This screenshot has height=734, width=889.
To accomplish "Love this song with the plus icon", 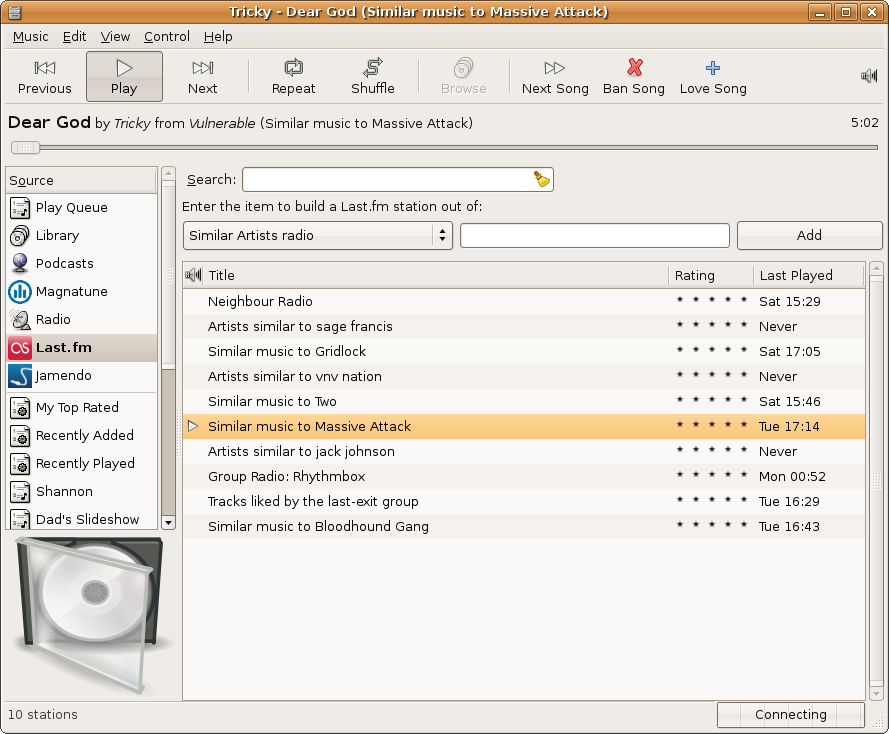I will pyautogui.click(x=713, y=77).
